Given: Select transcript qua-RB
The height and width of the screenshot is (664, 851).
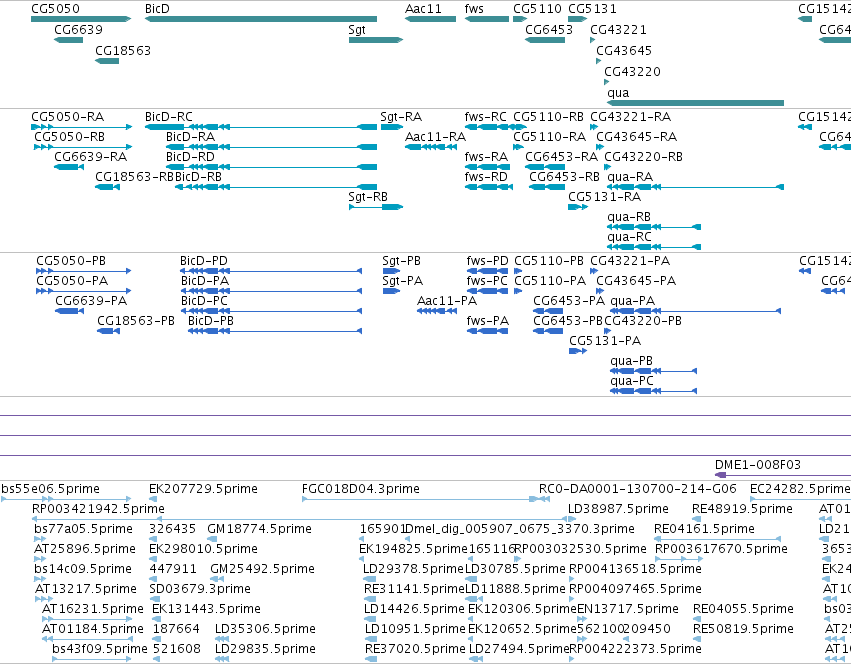Looking at the screenshot, I should pos(654,227).
